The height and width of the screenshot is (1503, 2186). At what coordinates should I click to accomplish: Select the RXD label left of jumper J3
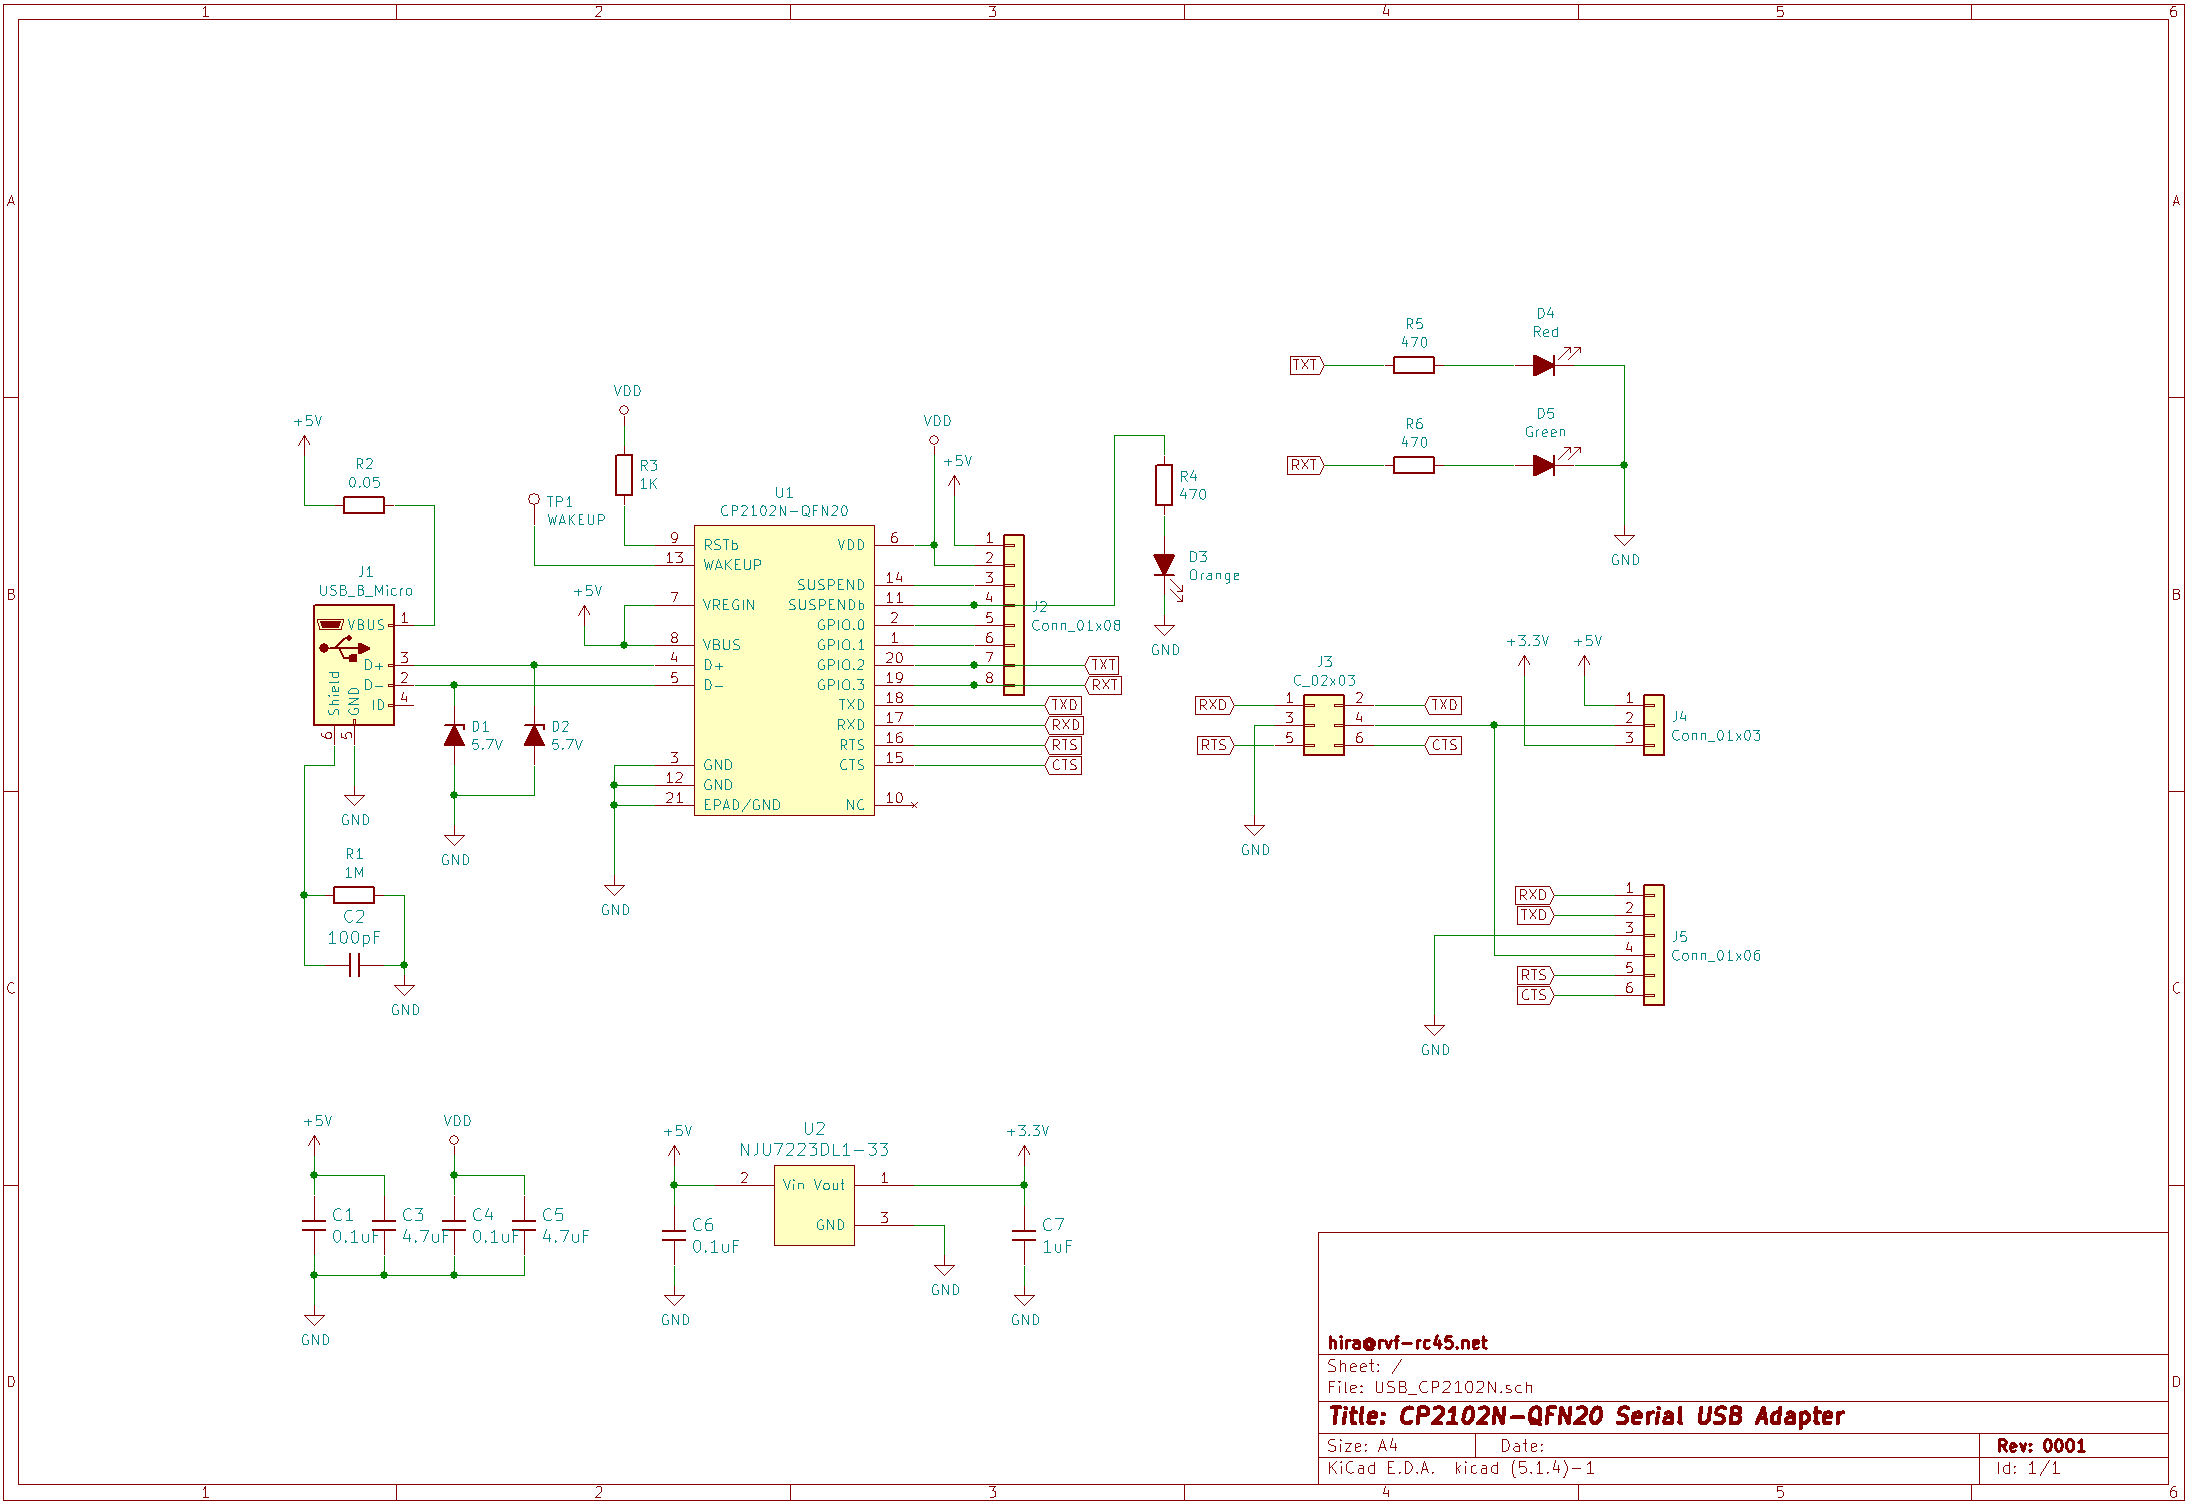[x=1213, y=704]
